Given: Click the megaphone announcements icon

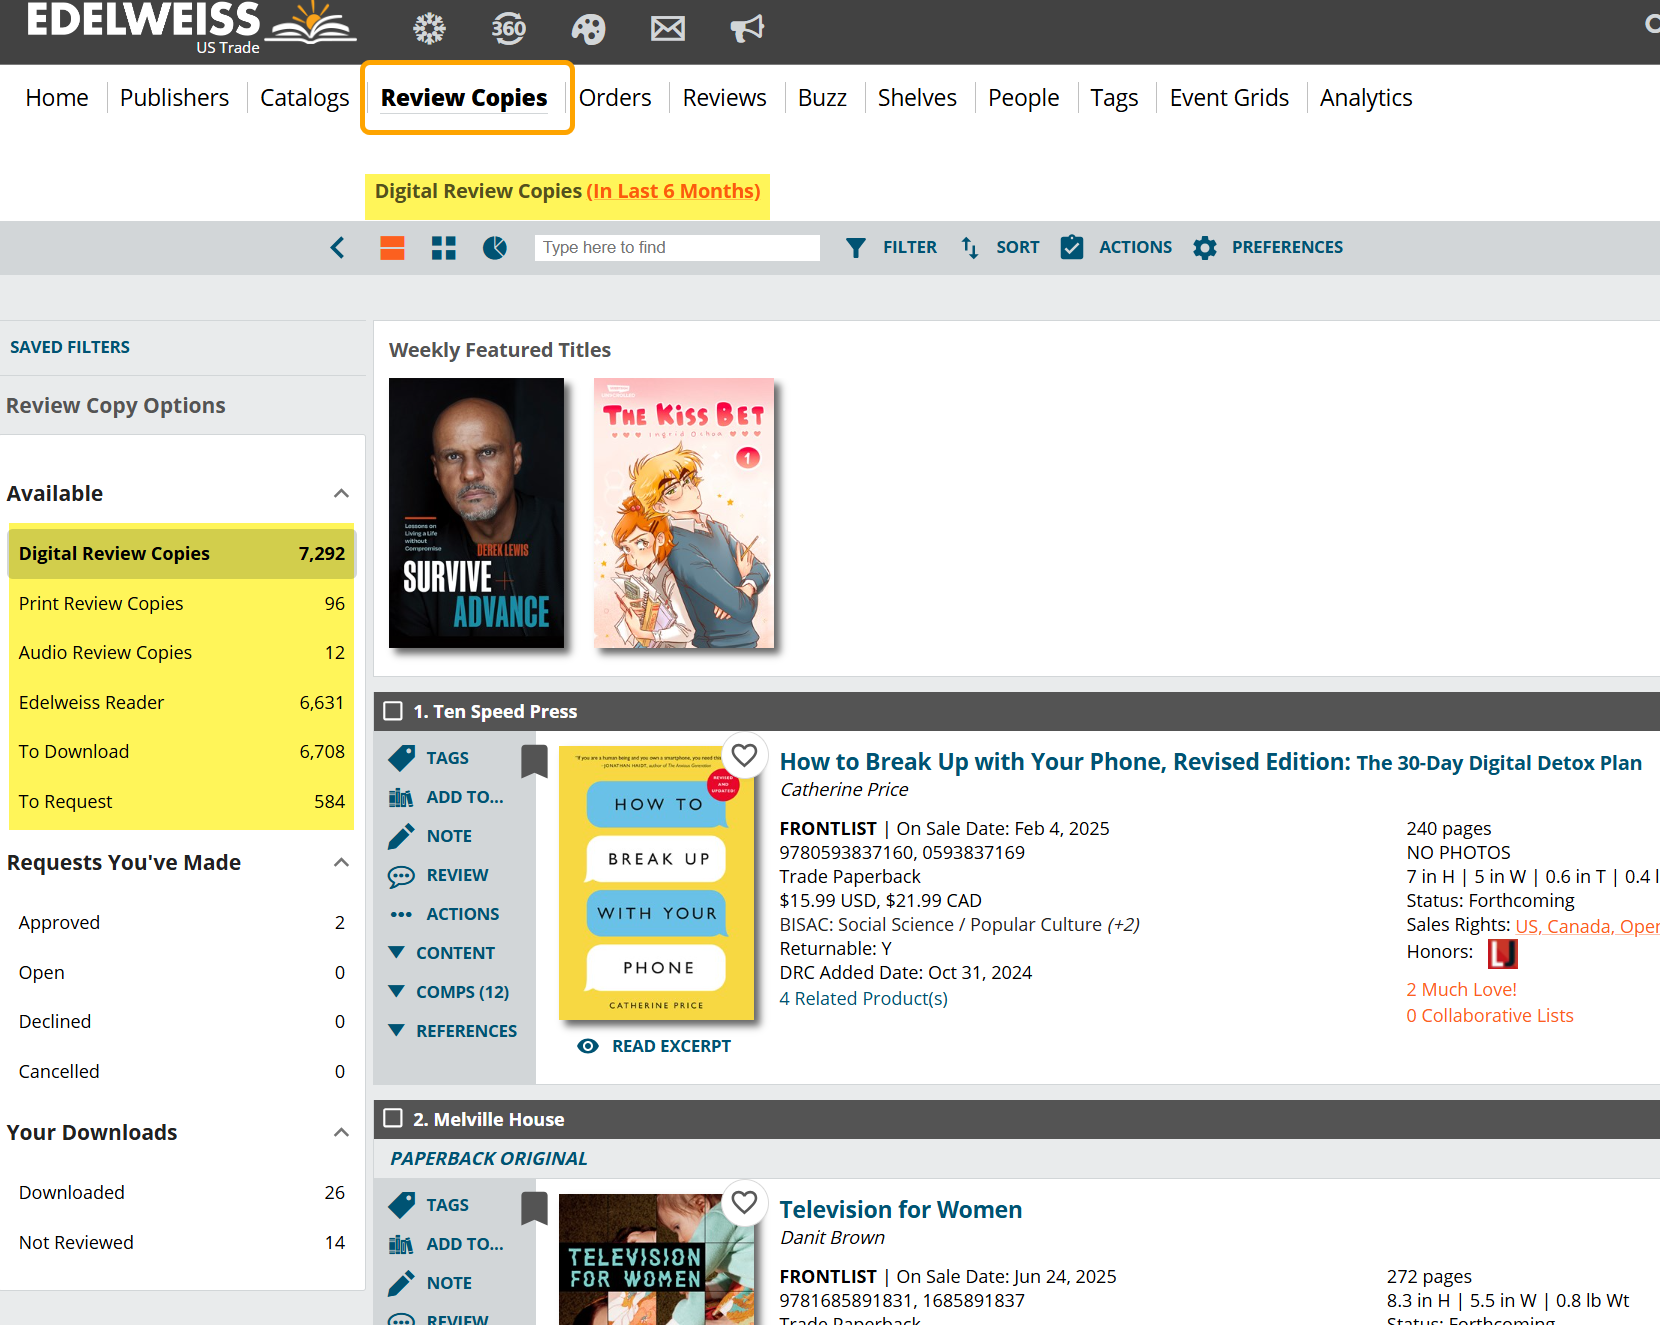Looking at the screenshot, I should tap(746, 29).
